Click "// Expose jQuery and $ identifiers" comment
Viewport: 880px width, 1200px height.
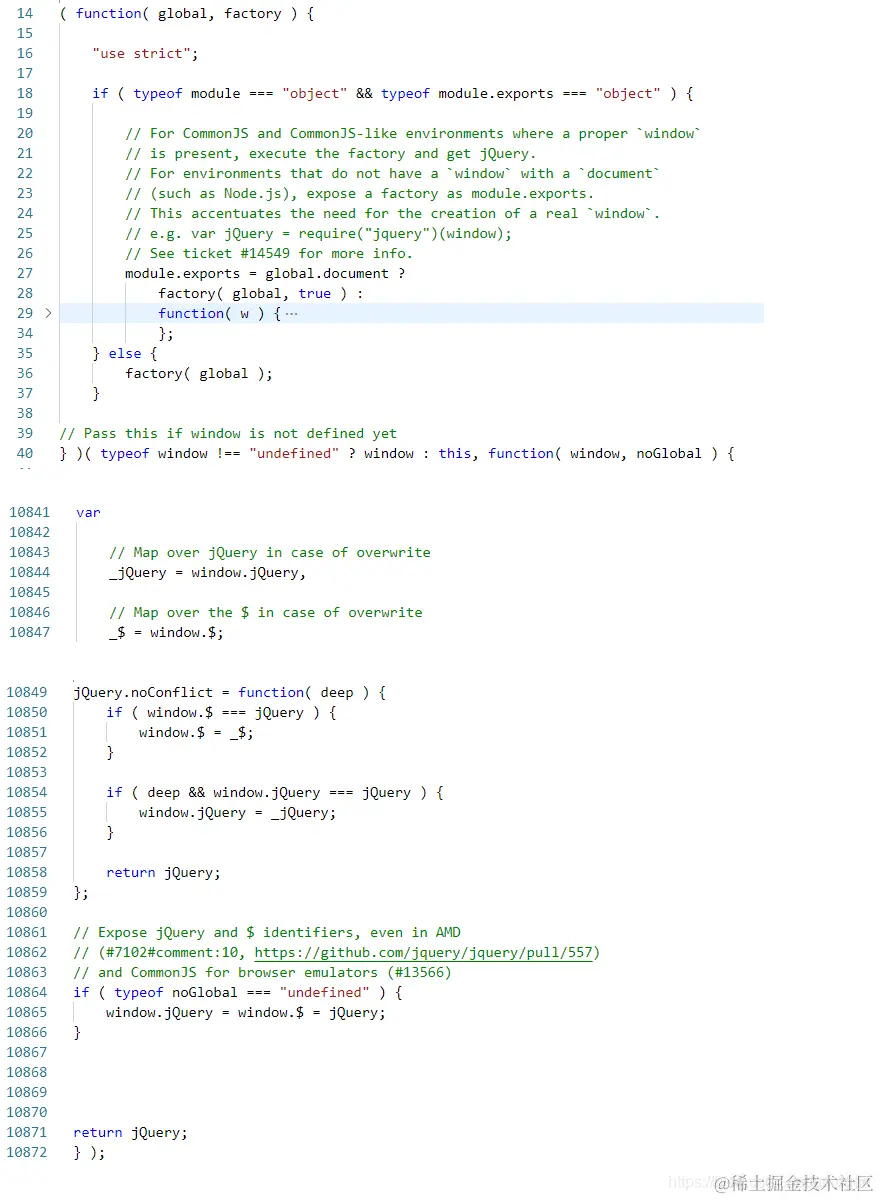click(x=267, y=932)
